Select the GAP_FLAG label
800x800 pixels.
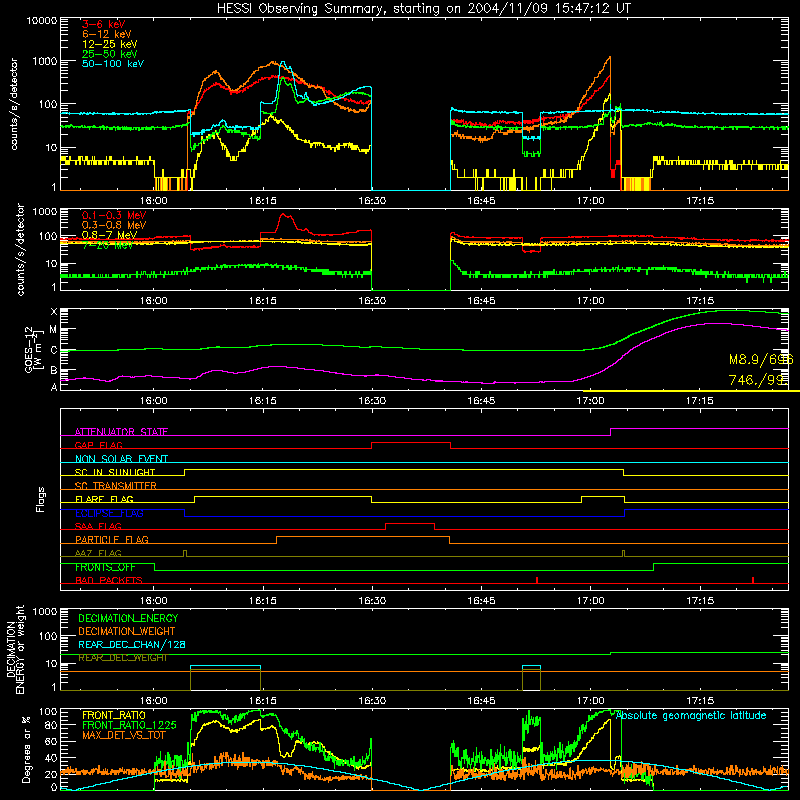[98, 445]
